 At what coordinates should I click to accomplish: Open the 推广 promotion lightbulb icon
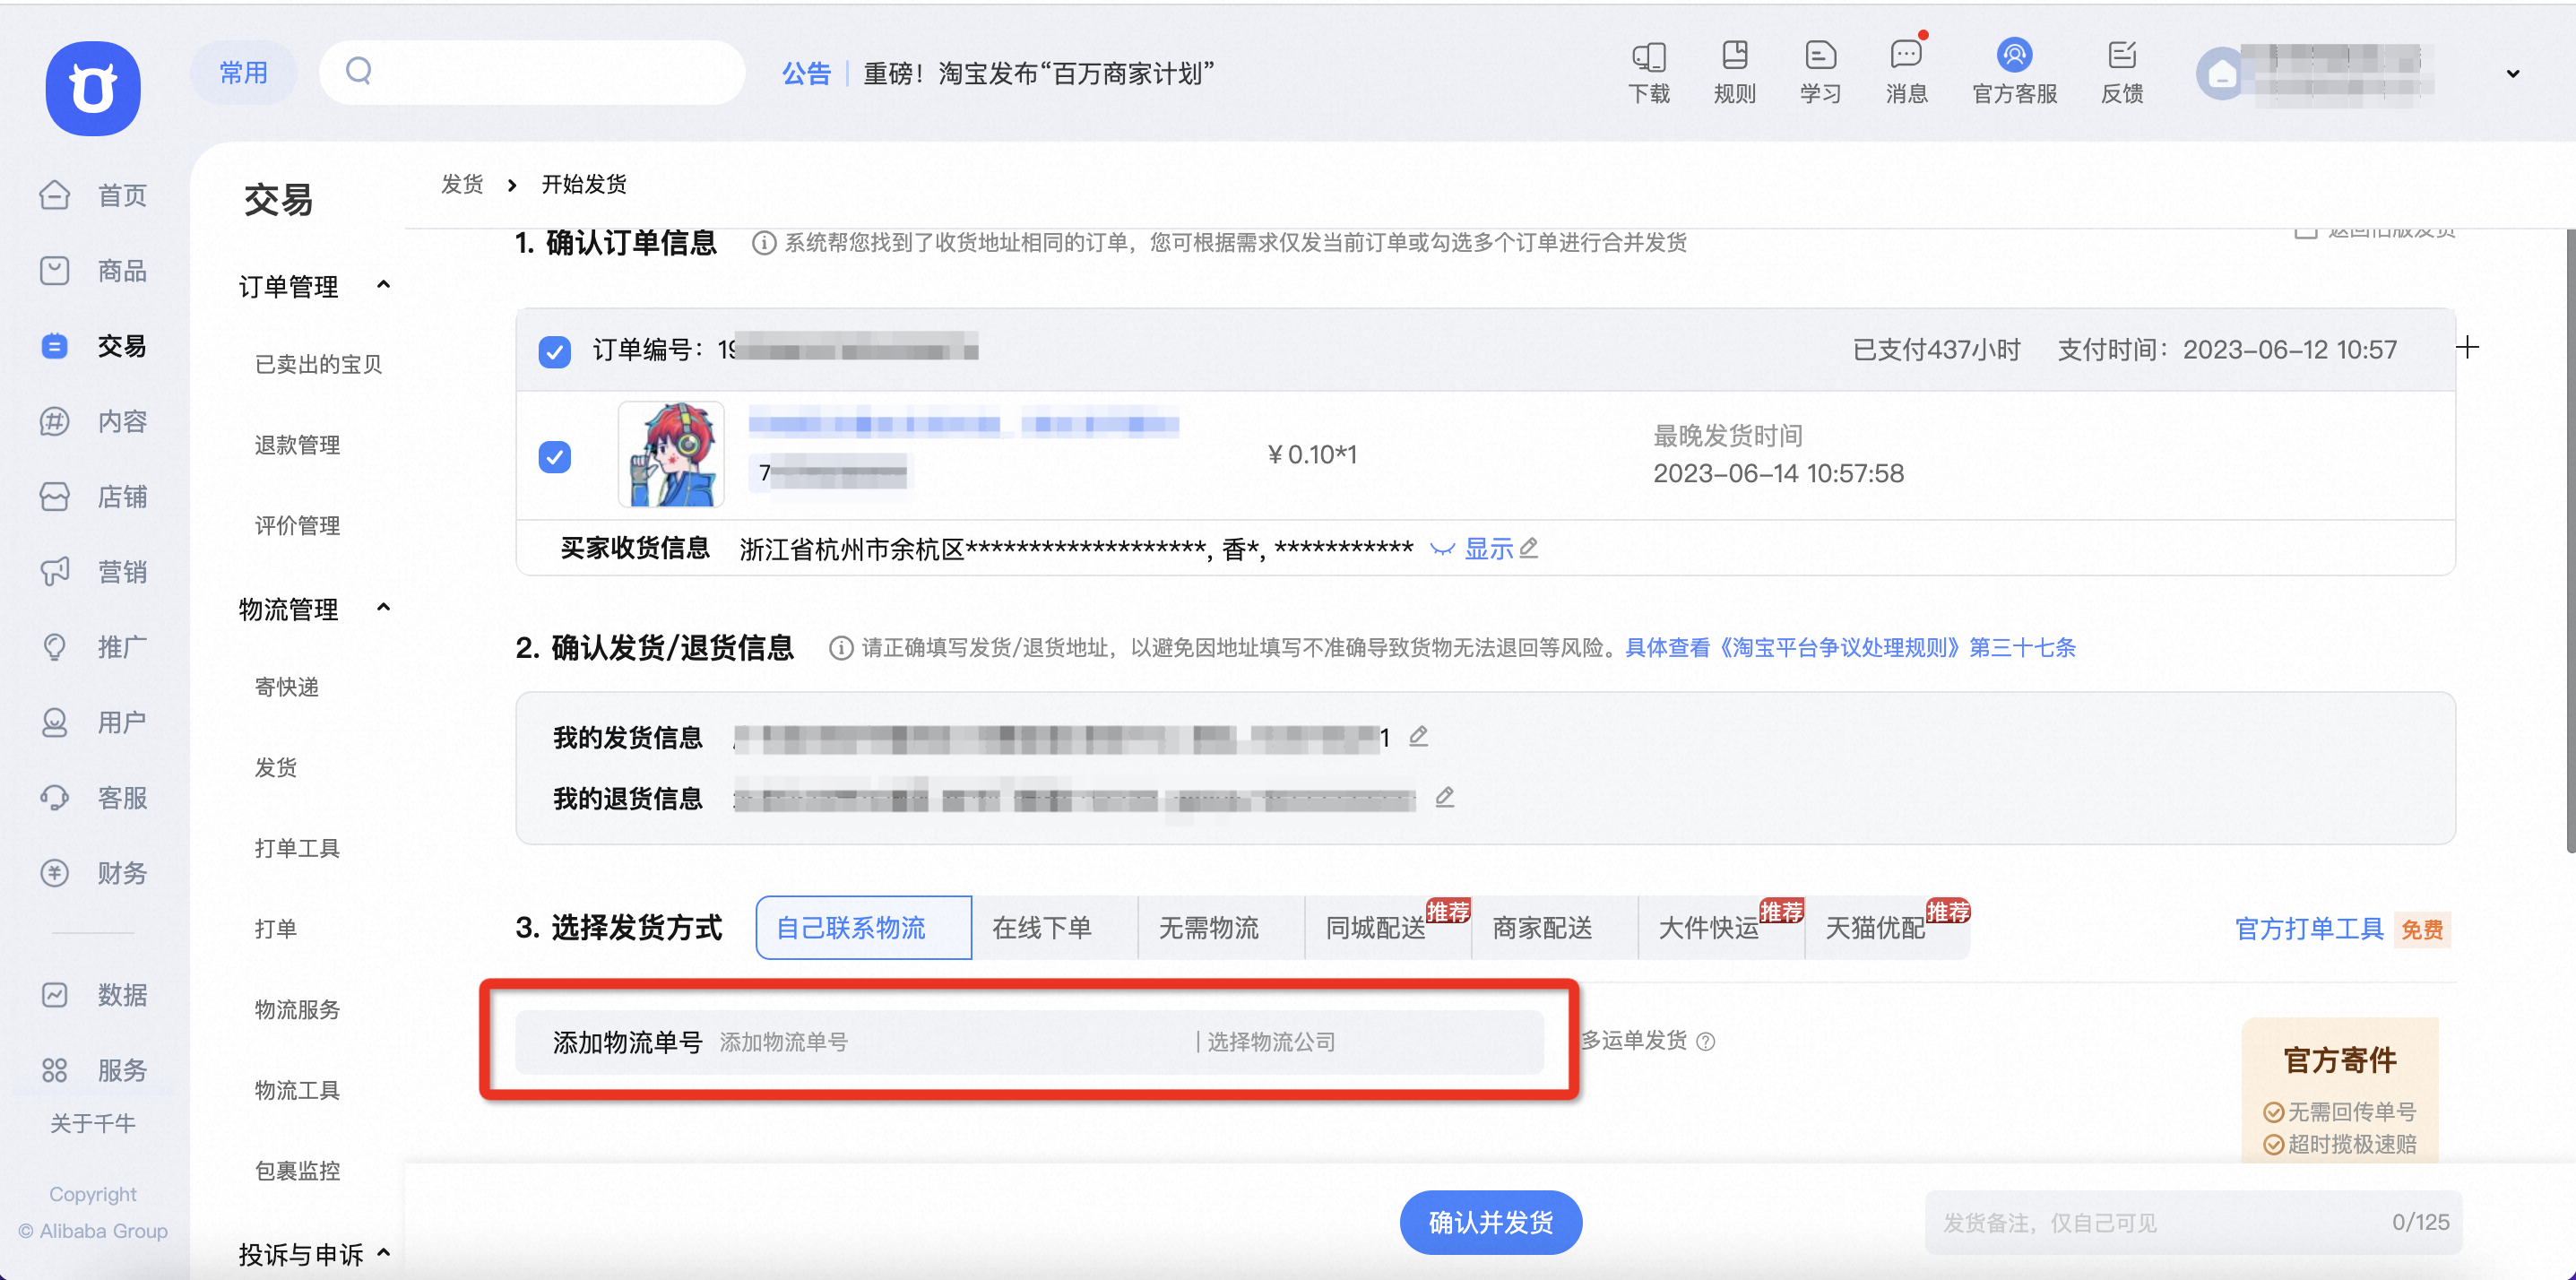[55, 647]
